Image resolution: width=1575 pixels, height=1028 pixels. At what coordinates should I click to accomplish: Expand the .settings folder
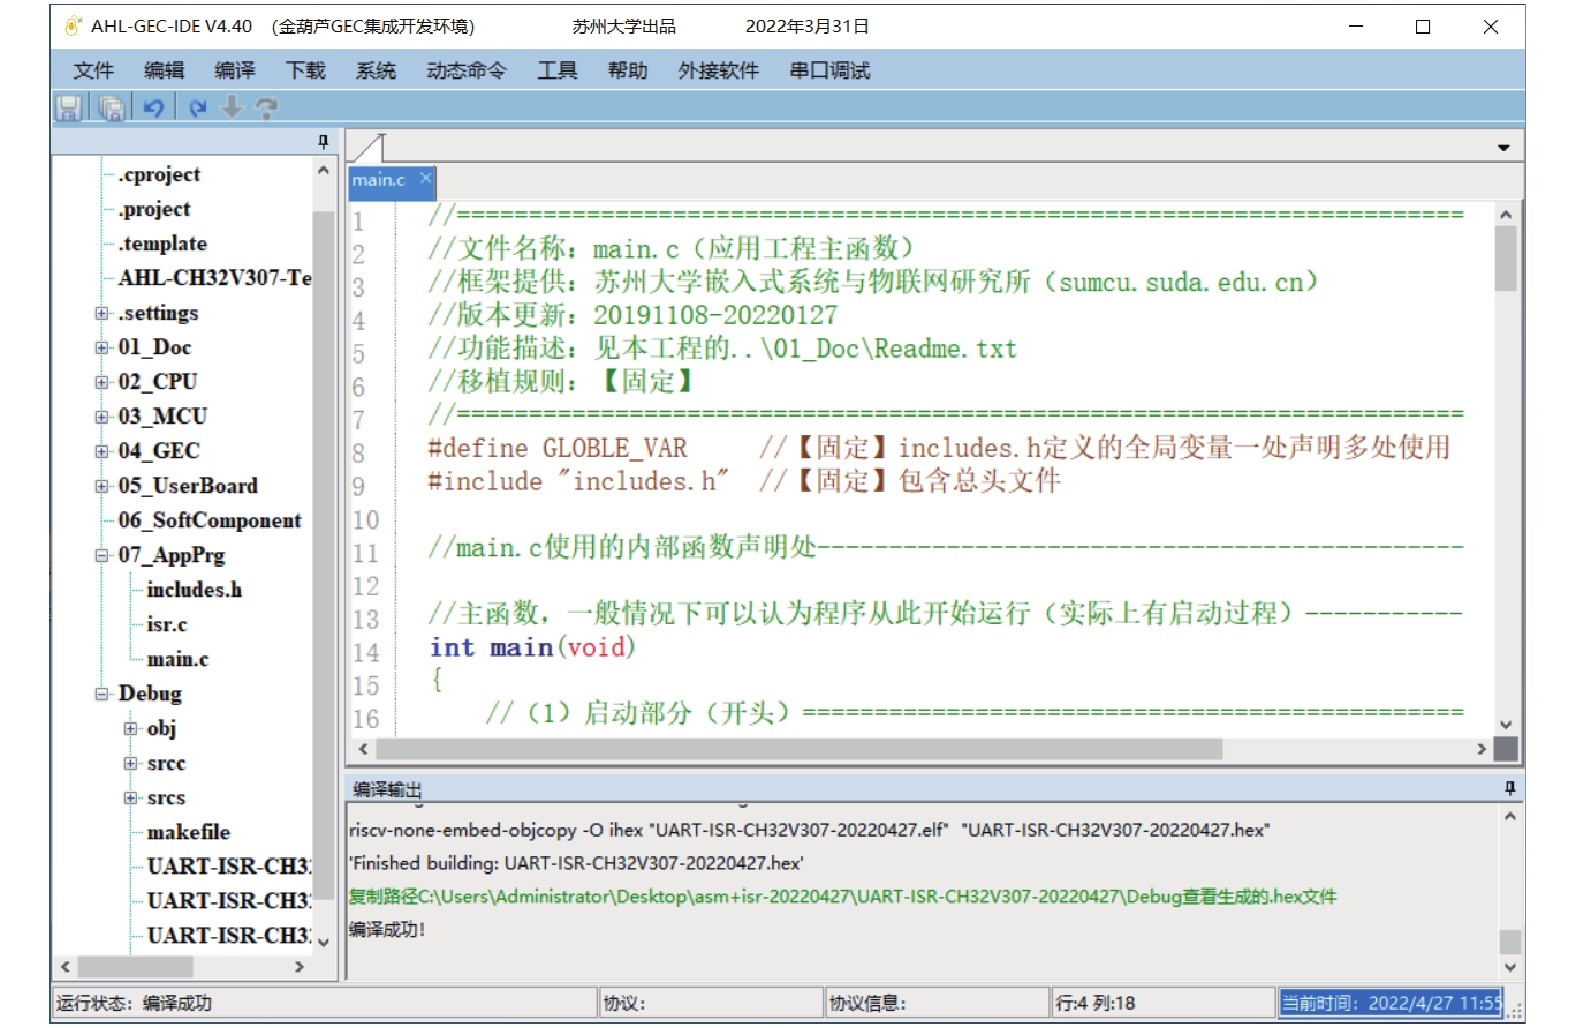102,313
